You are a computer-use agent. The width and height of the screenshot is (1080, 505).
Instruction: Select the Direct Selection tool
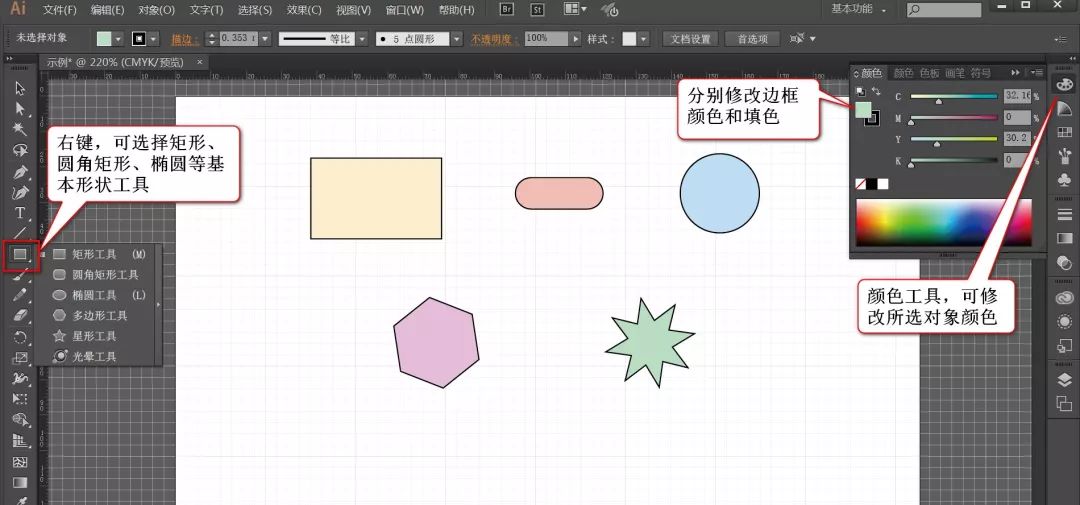pyautogui.click(x=20, y=109)
